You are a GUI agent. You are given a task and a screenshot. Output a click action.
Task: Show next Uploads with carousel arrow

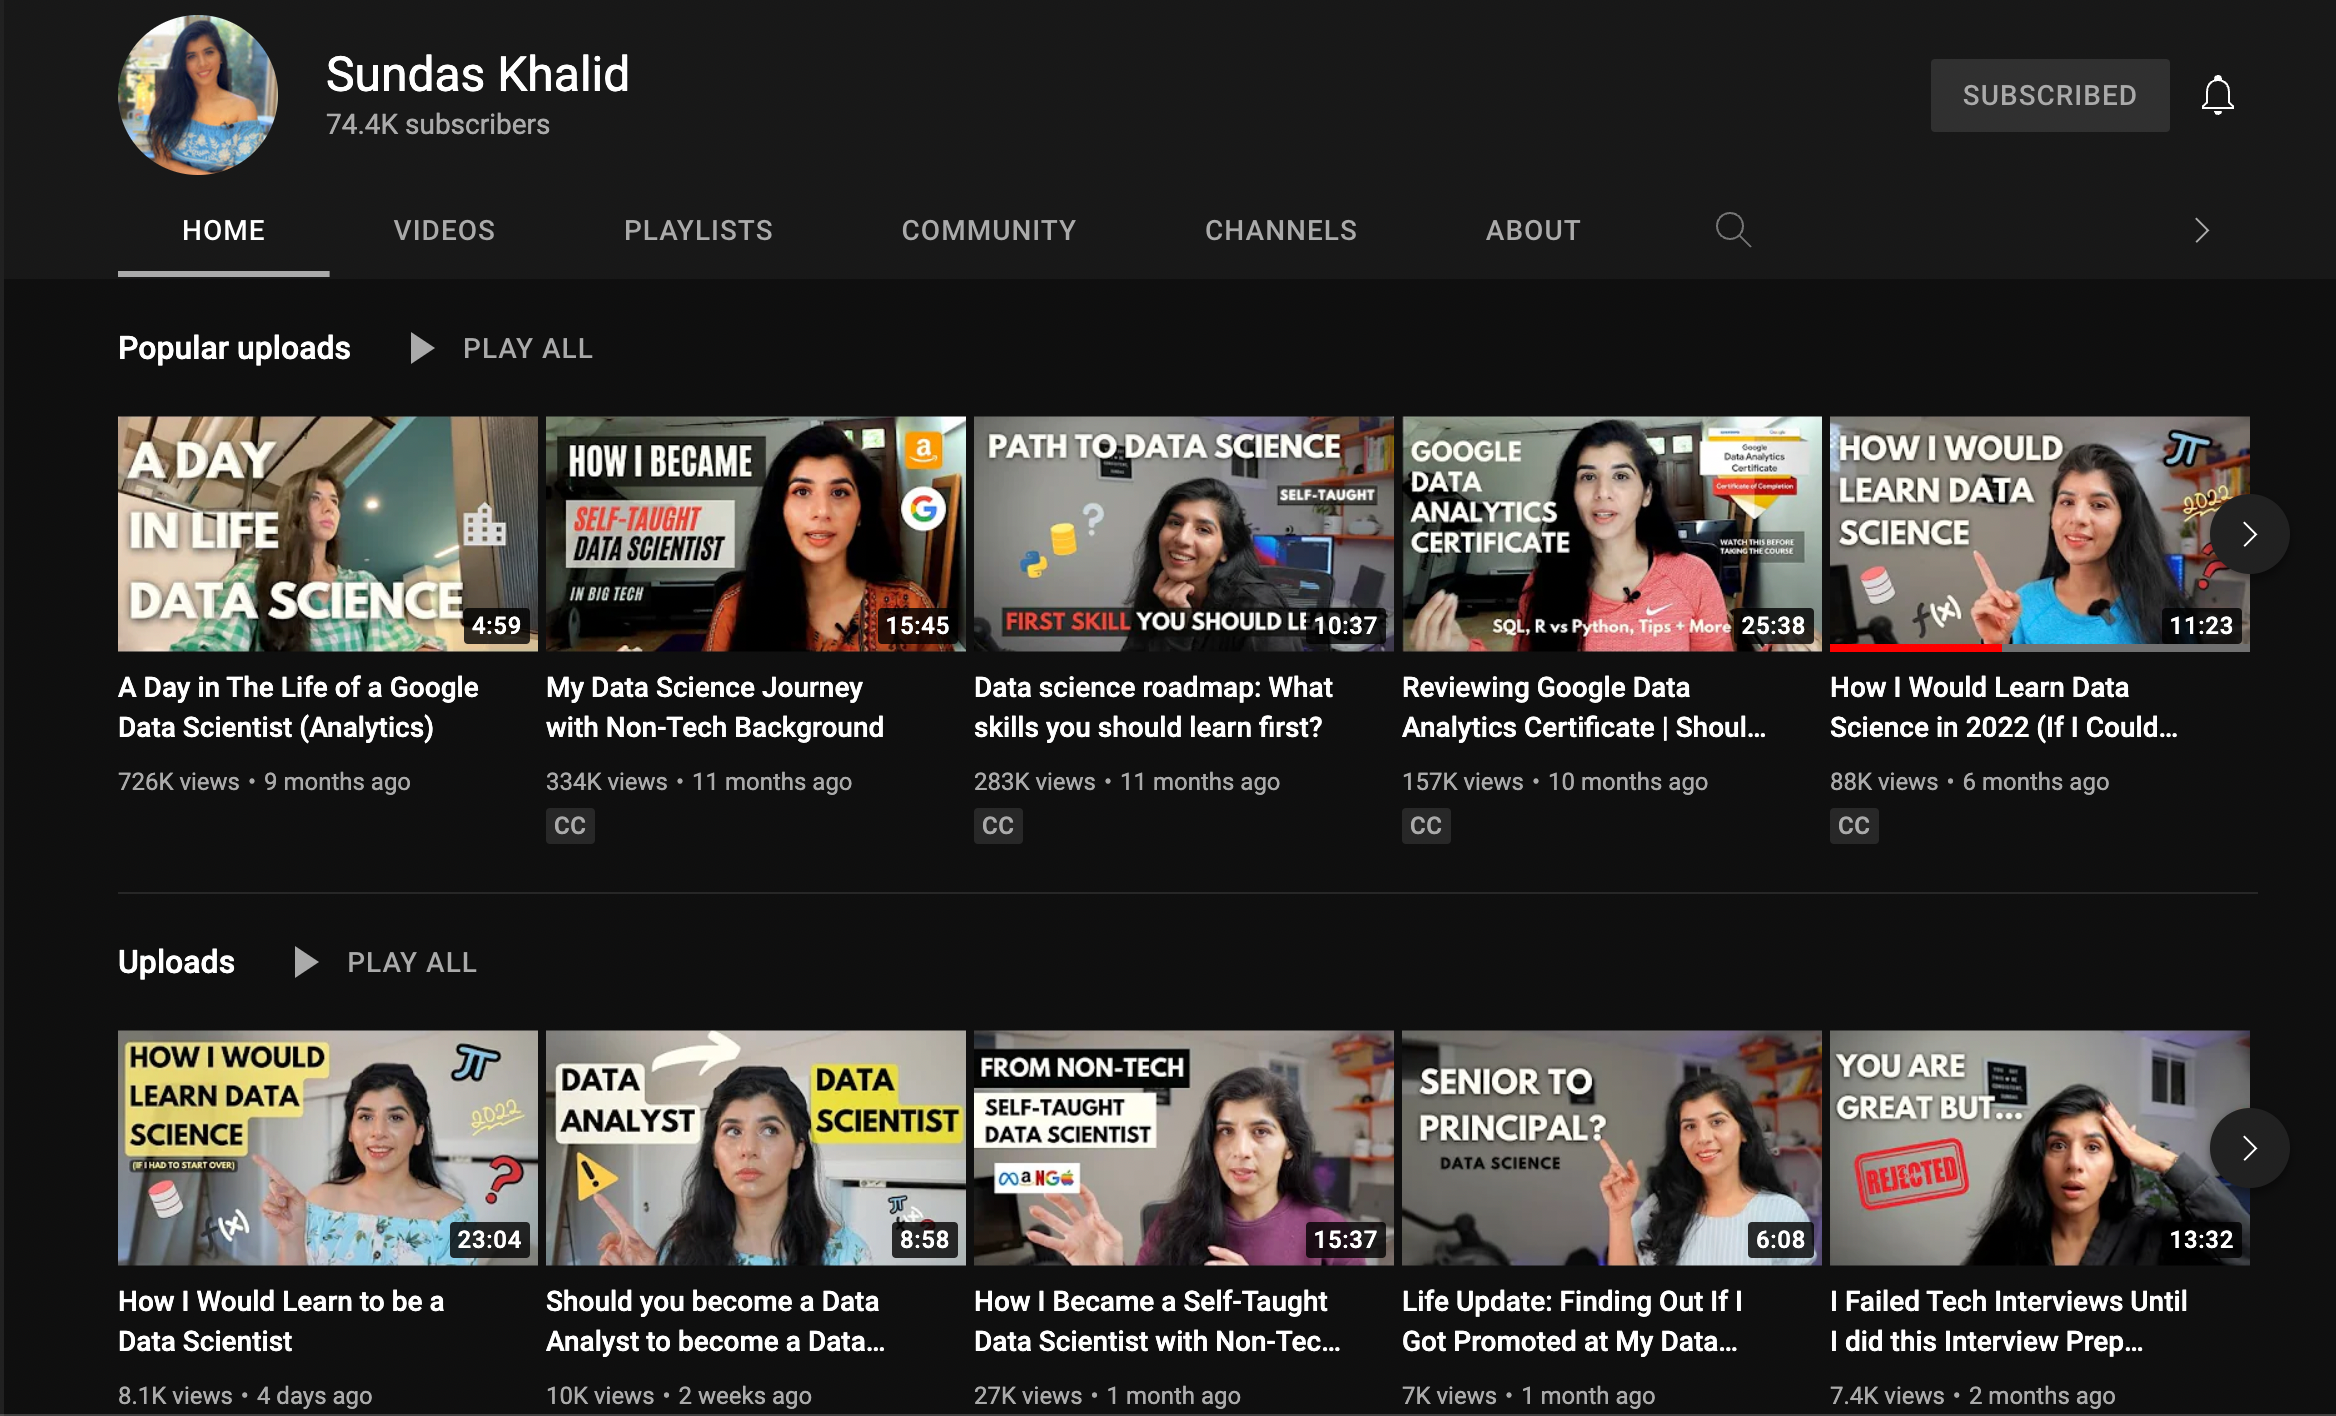click(x=2249, y=1148)
